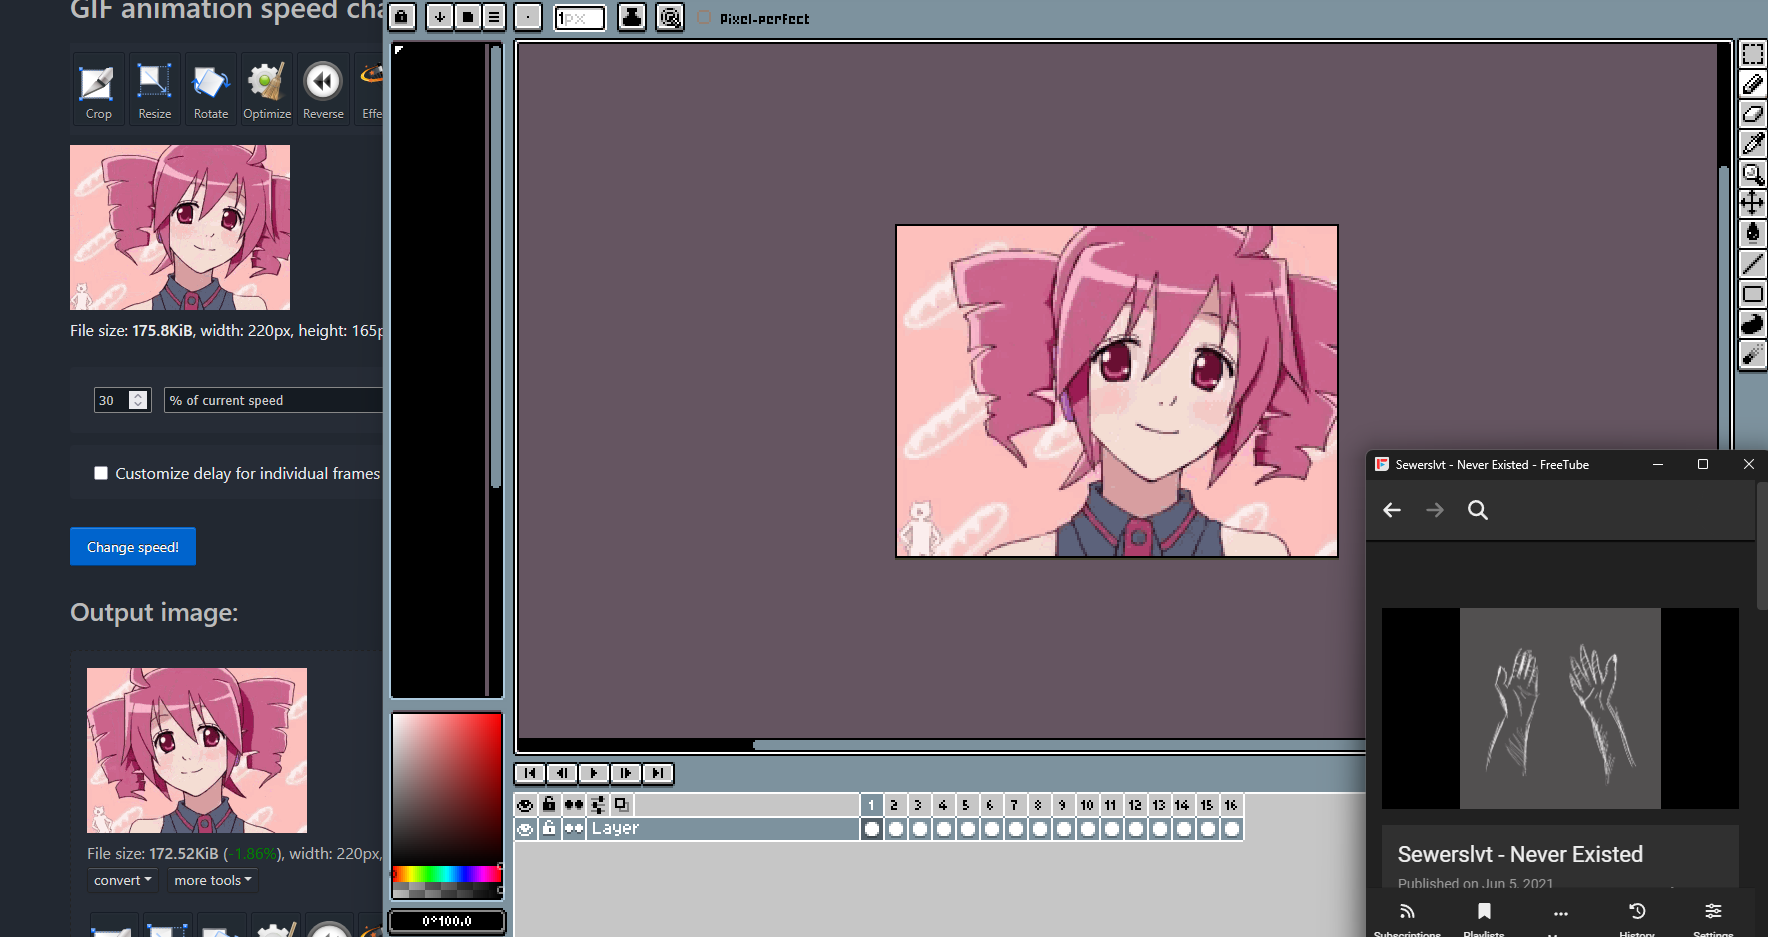Viewport: 1768px width, 937px height.
Task: Expand the more tools dropdown
Action: (x=212, y=880)
